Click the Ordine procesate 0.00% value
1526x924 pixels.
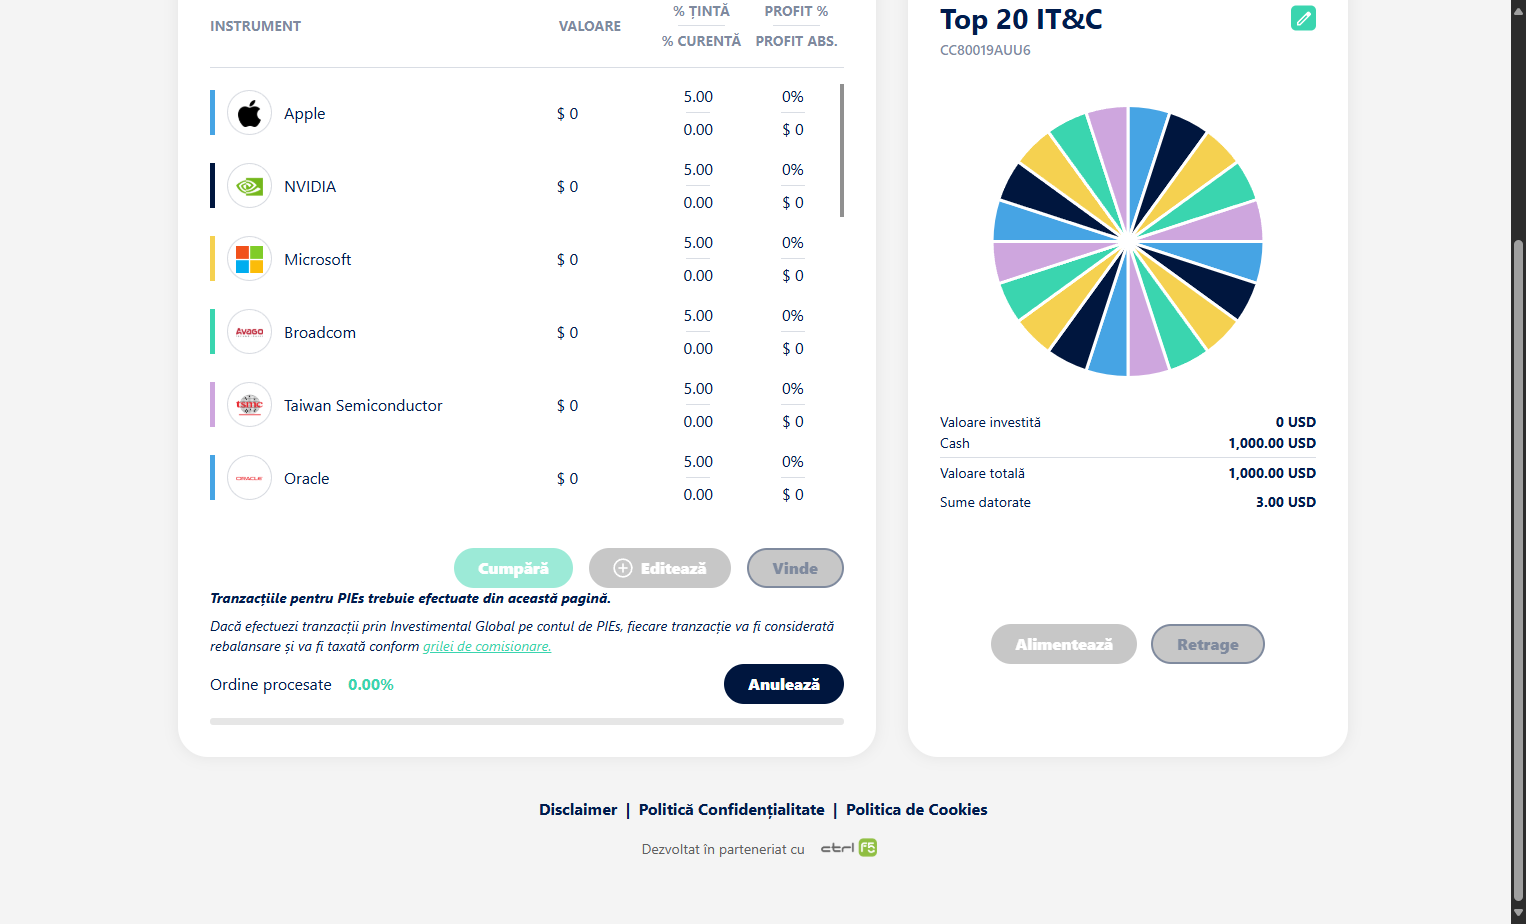point(371,685)
